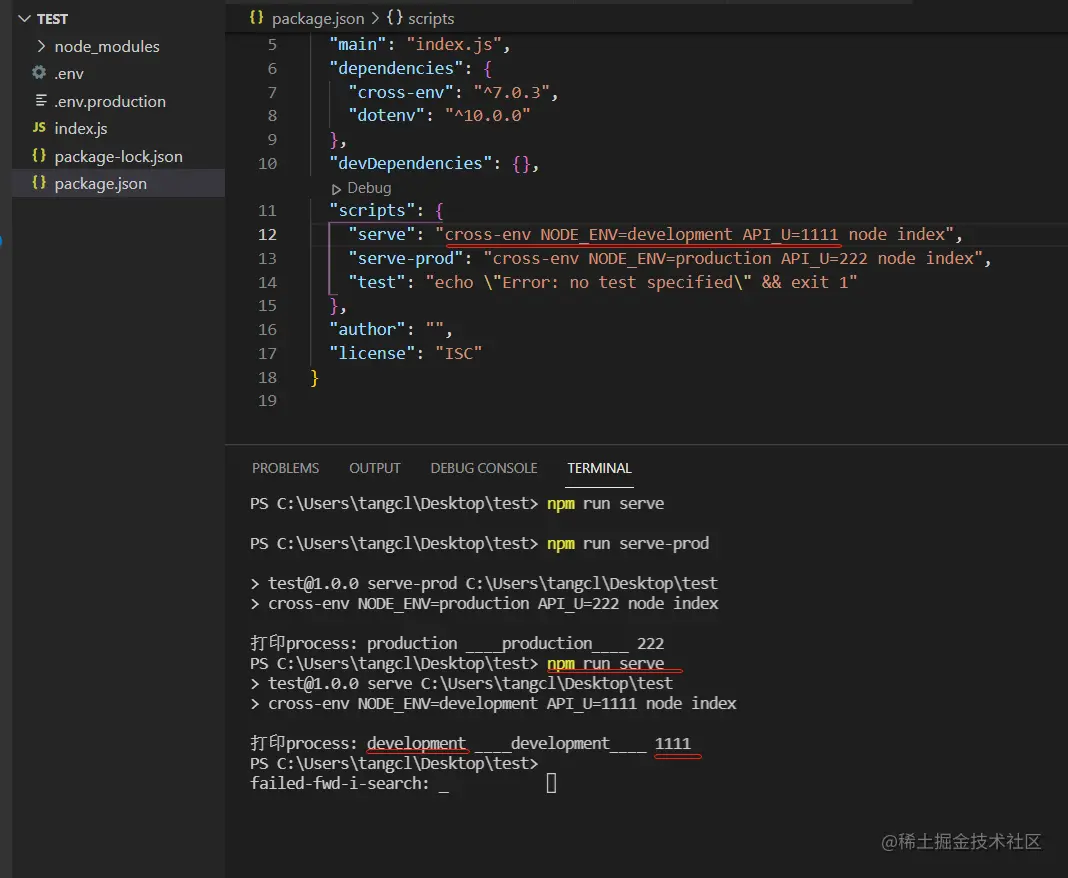Open the DEBUG CONSOLE tab

pyautogui.click(x=484, y=469)
